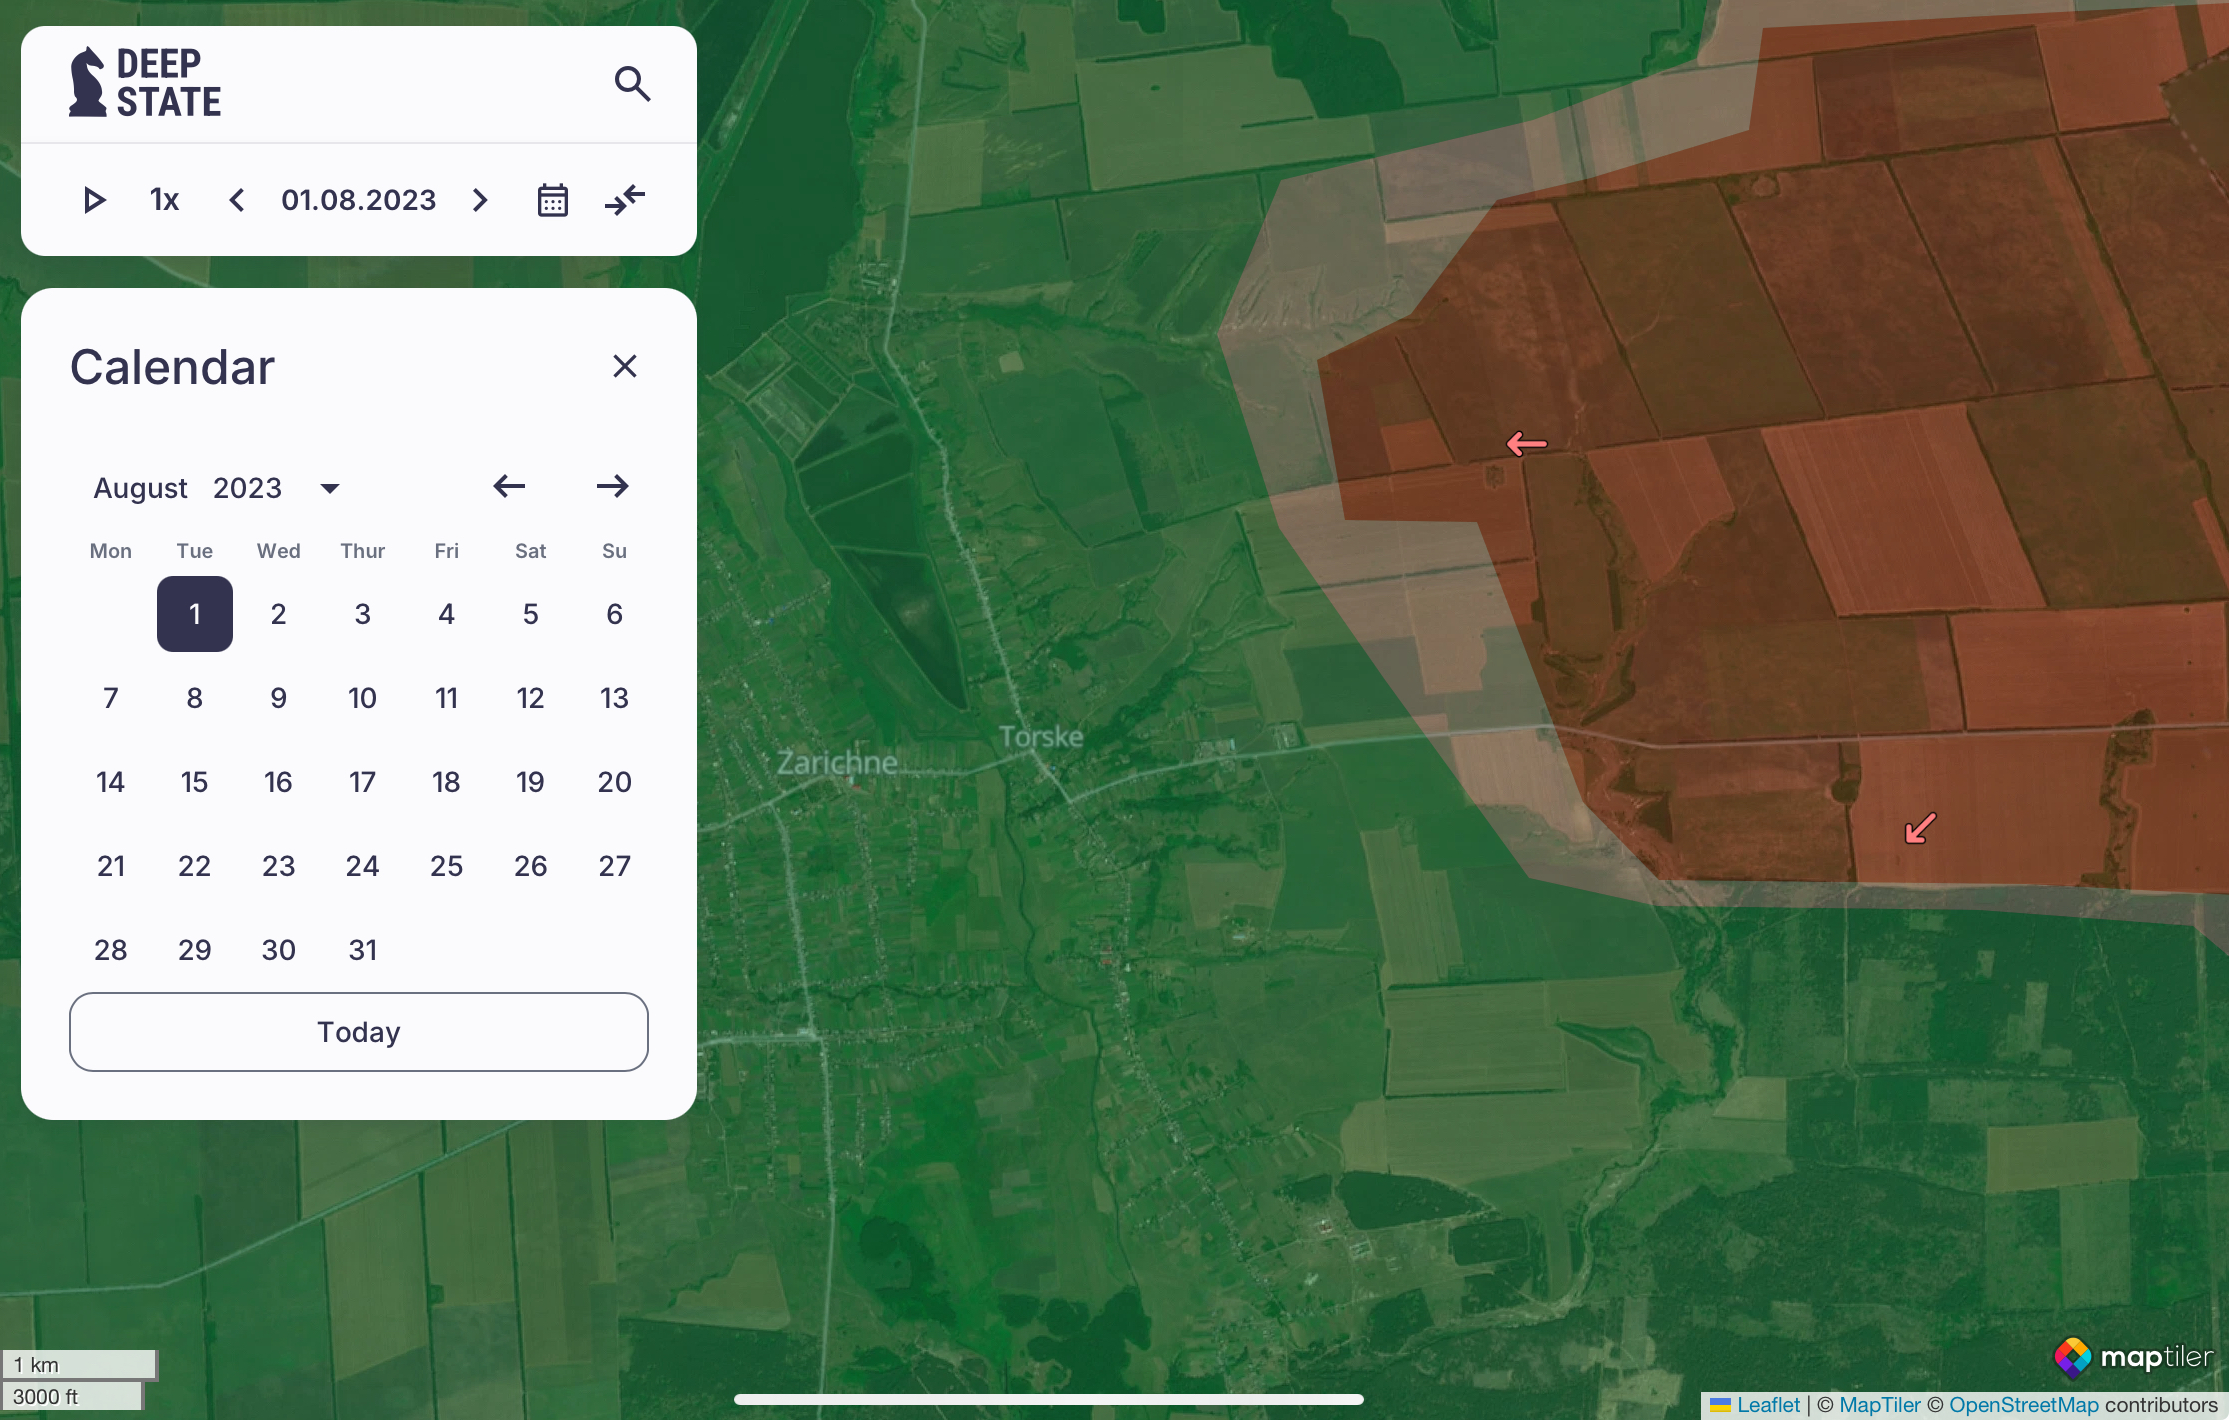Jump to Today button
The height and width of the screenshot is (1420, 2229).
pos(359,1032)
